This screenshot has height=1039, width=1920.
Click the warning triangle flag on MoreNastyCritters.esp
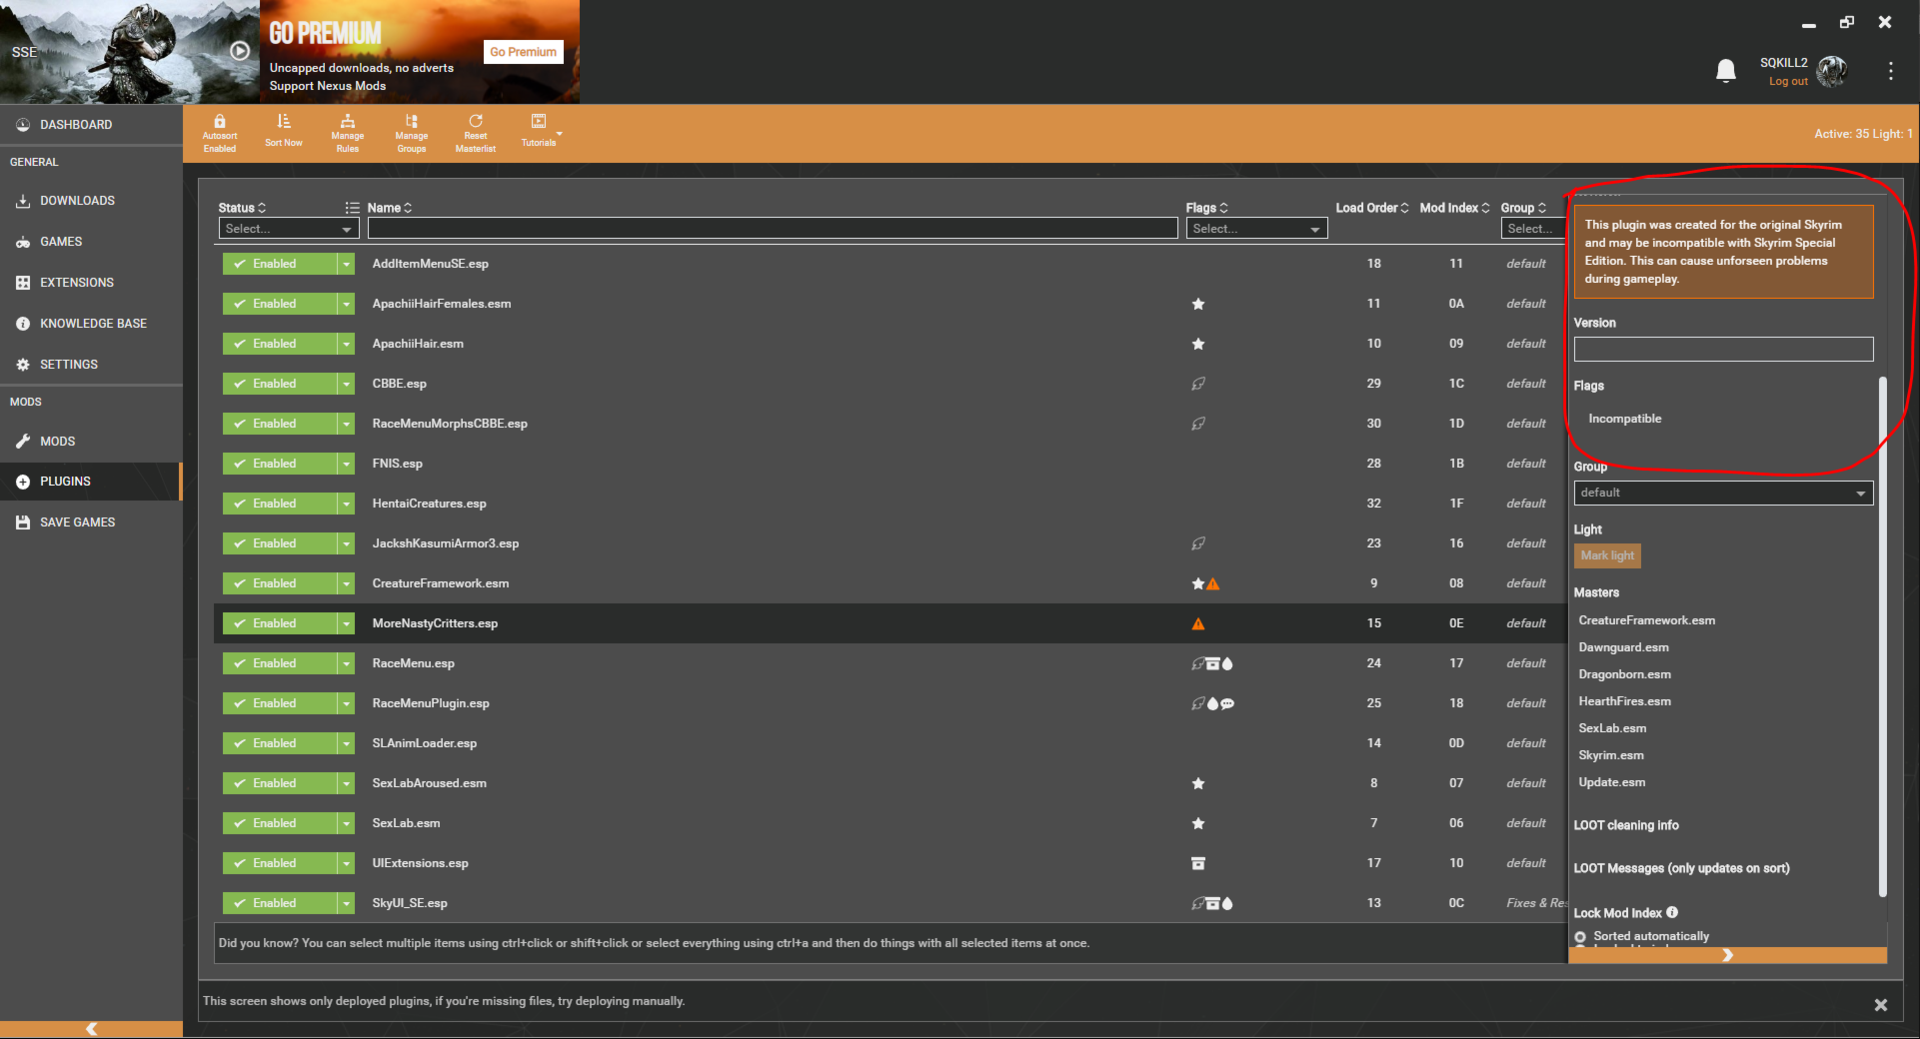point(1198,624)
